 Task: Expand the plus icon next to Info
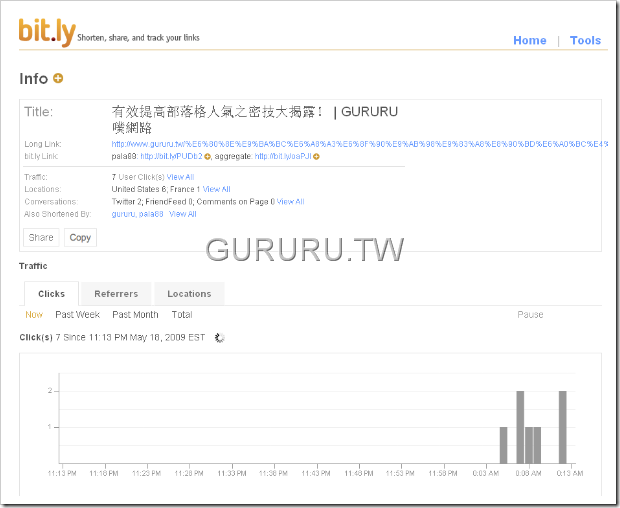click(58, 78)
